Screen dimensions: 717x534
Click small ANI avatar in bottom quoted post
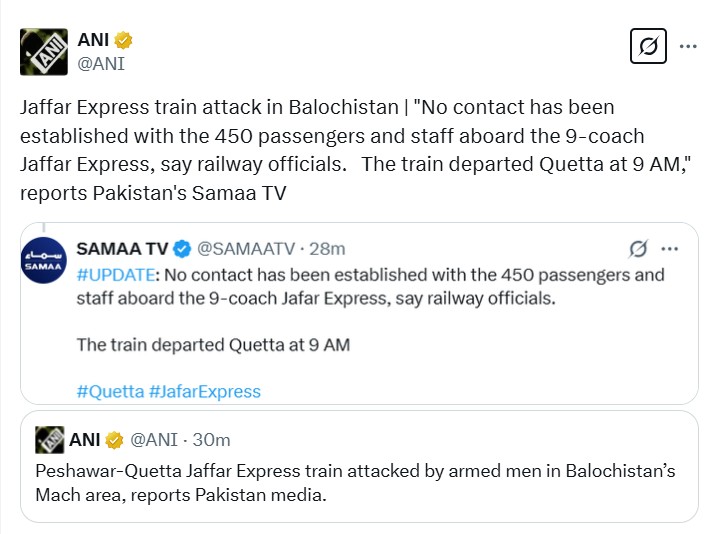tap(50, 439)
